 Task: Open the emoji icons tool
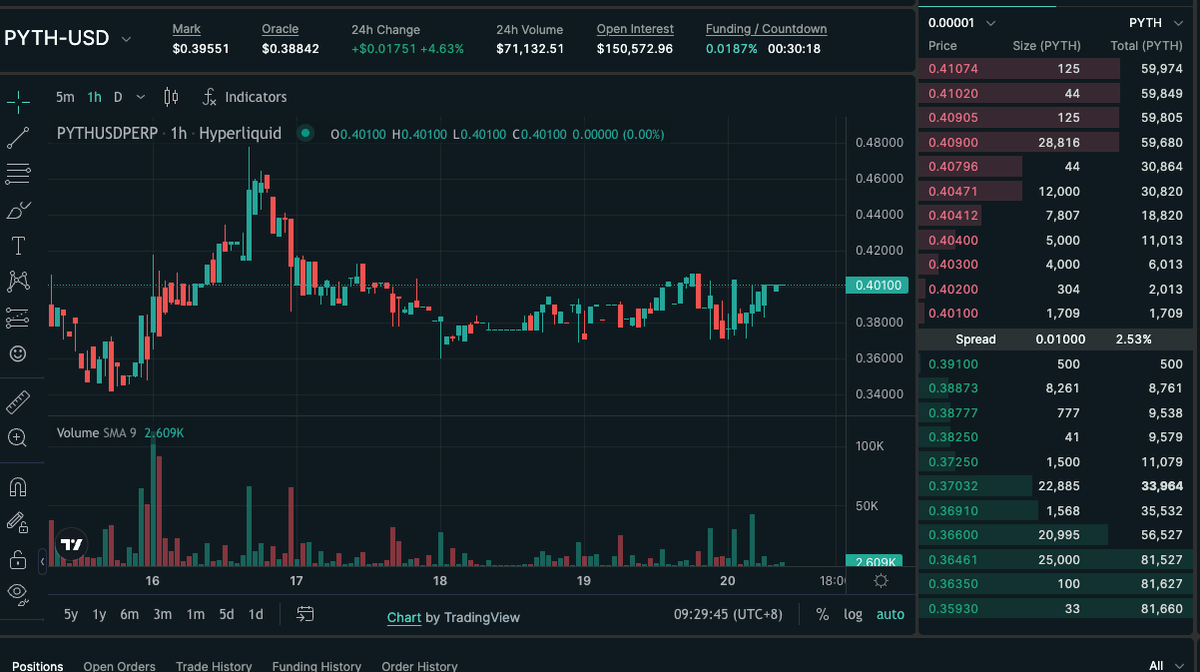pos(18,354)
